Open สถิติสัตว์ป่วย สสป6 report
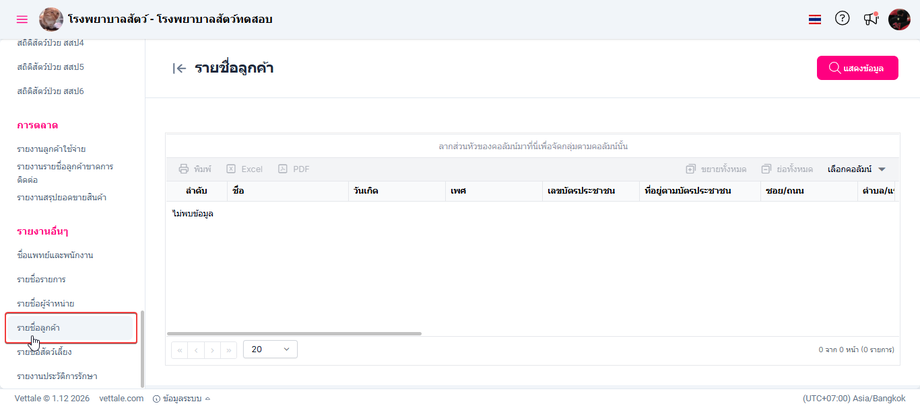The width and height of the screenshot is (920, 408). (x=50, y=92)
